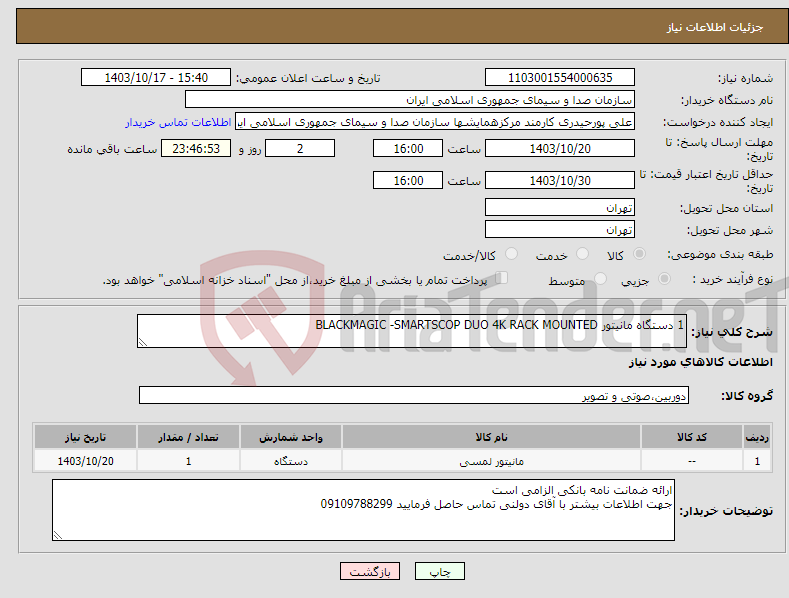Click the response deadline date 1403/10/20 field
The image size is (789, 598).
560,148
